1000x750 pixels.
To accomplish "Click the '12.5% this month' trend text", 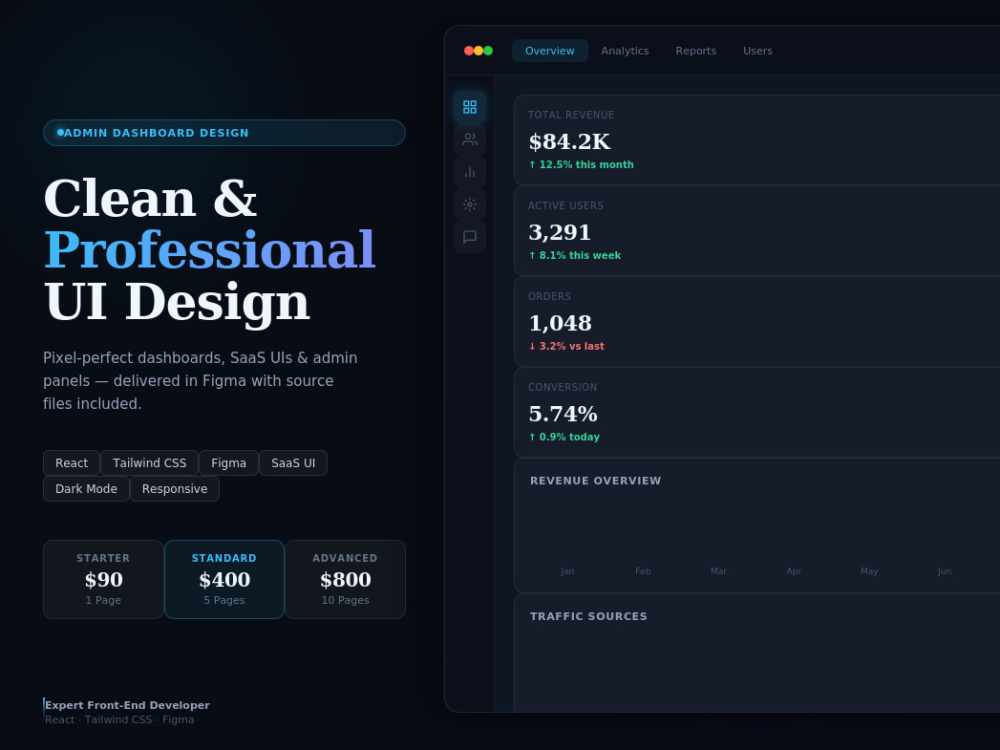I will [581, 165].
